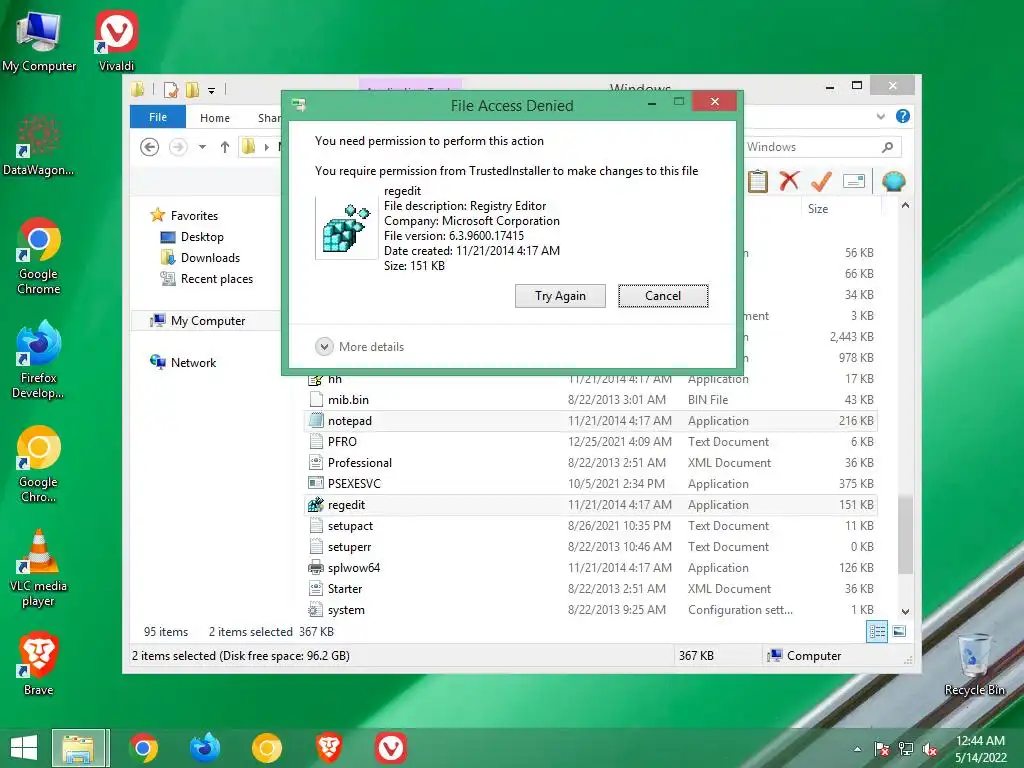Select the Recycle Bin desktop icon
Viewport: 1024px width, 768px height.
974,664
